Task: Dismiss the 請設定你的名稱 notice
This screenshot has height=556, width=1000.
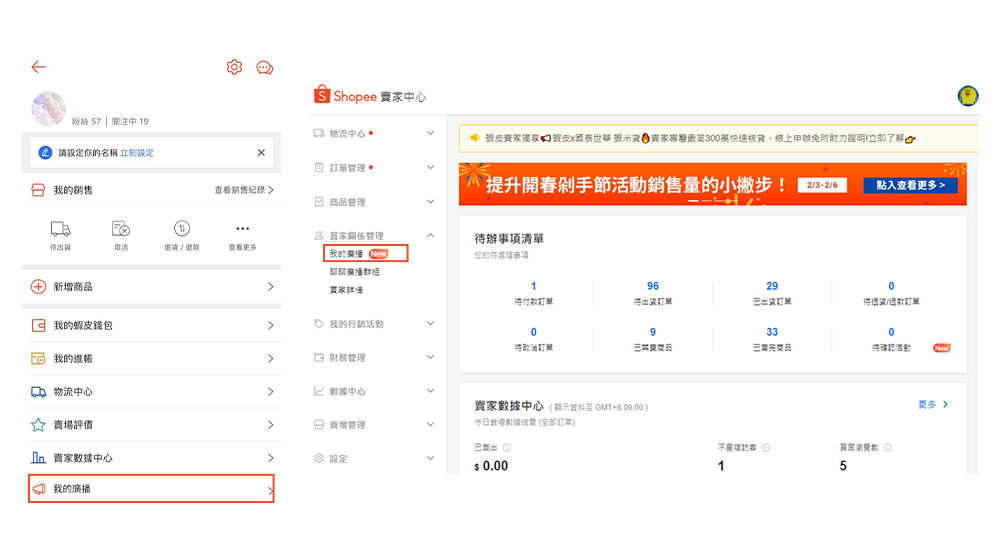Action: 261,153
